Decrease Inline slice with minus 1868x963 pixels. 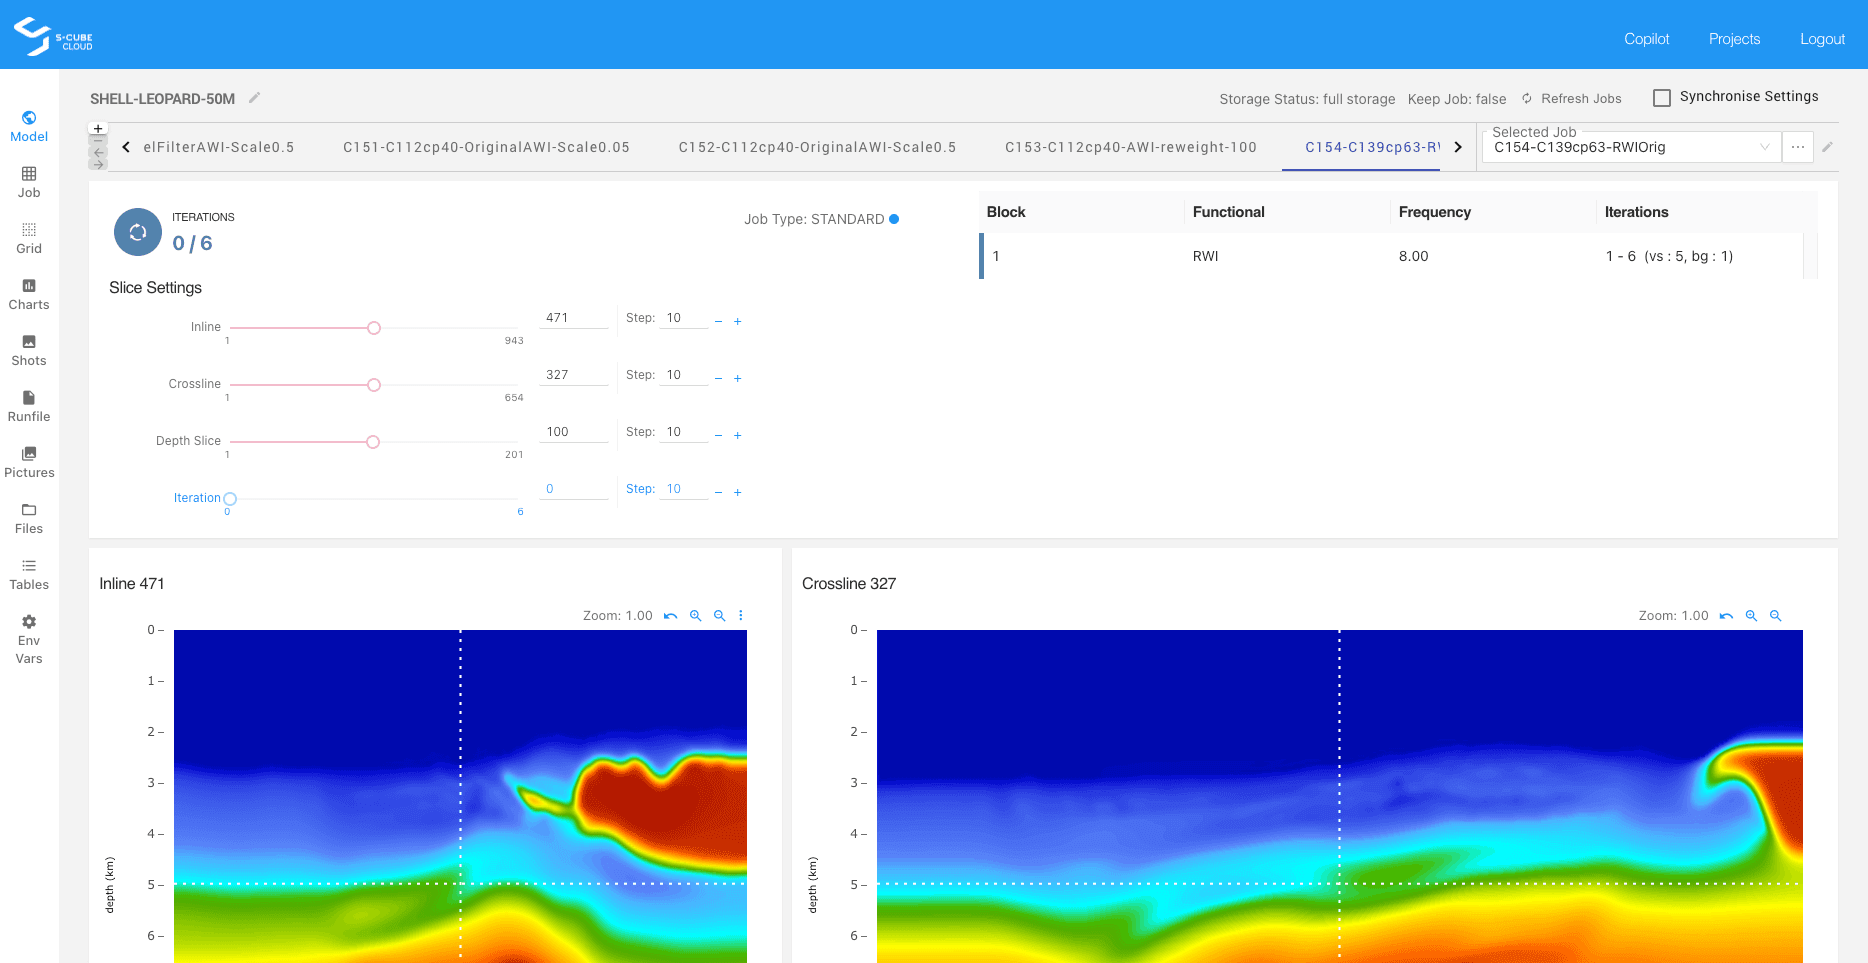tap(718, 322)
